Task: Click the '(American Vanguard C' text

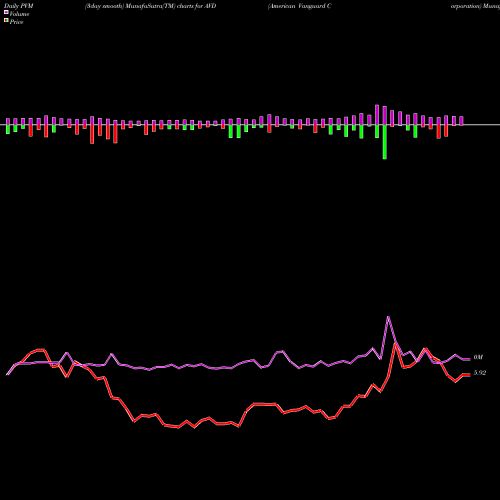Action: [x=299, y=6]
